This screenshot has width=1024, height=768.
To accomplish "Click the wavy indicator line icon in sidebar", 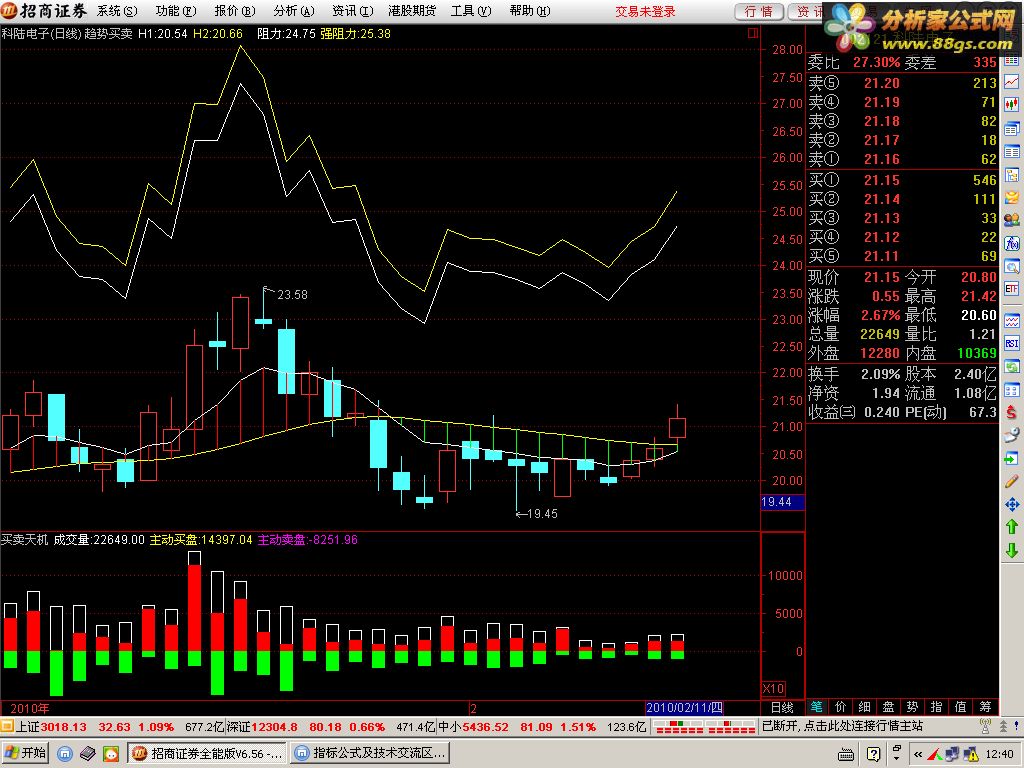I will [1012, 321].
